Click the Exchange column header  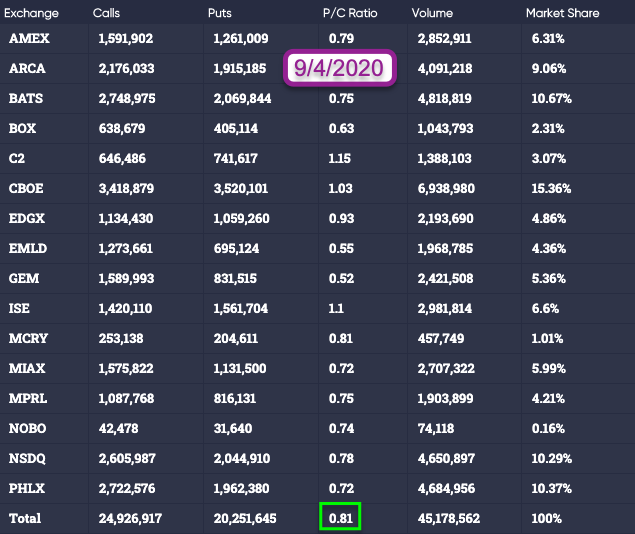click(31, 13)
